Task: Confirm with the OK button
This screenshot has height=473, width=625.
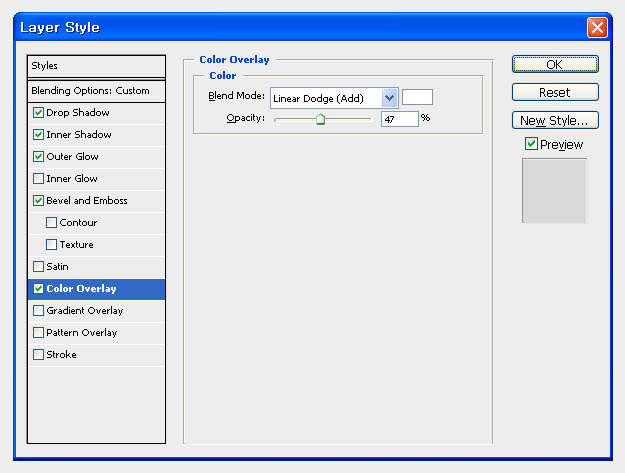Action: click(x=555, y=64)
